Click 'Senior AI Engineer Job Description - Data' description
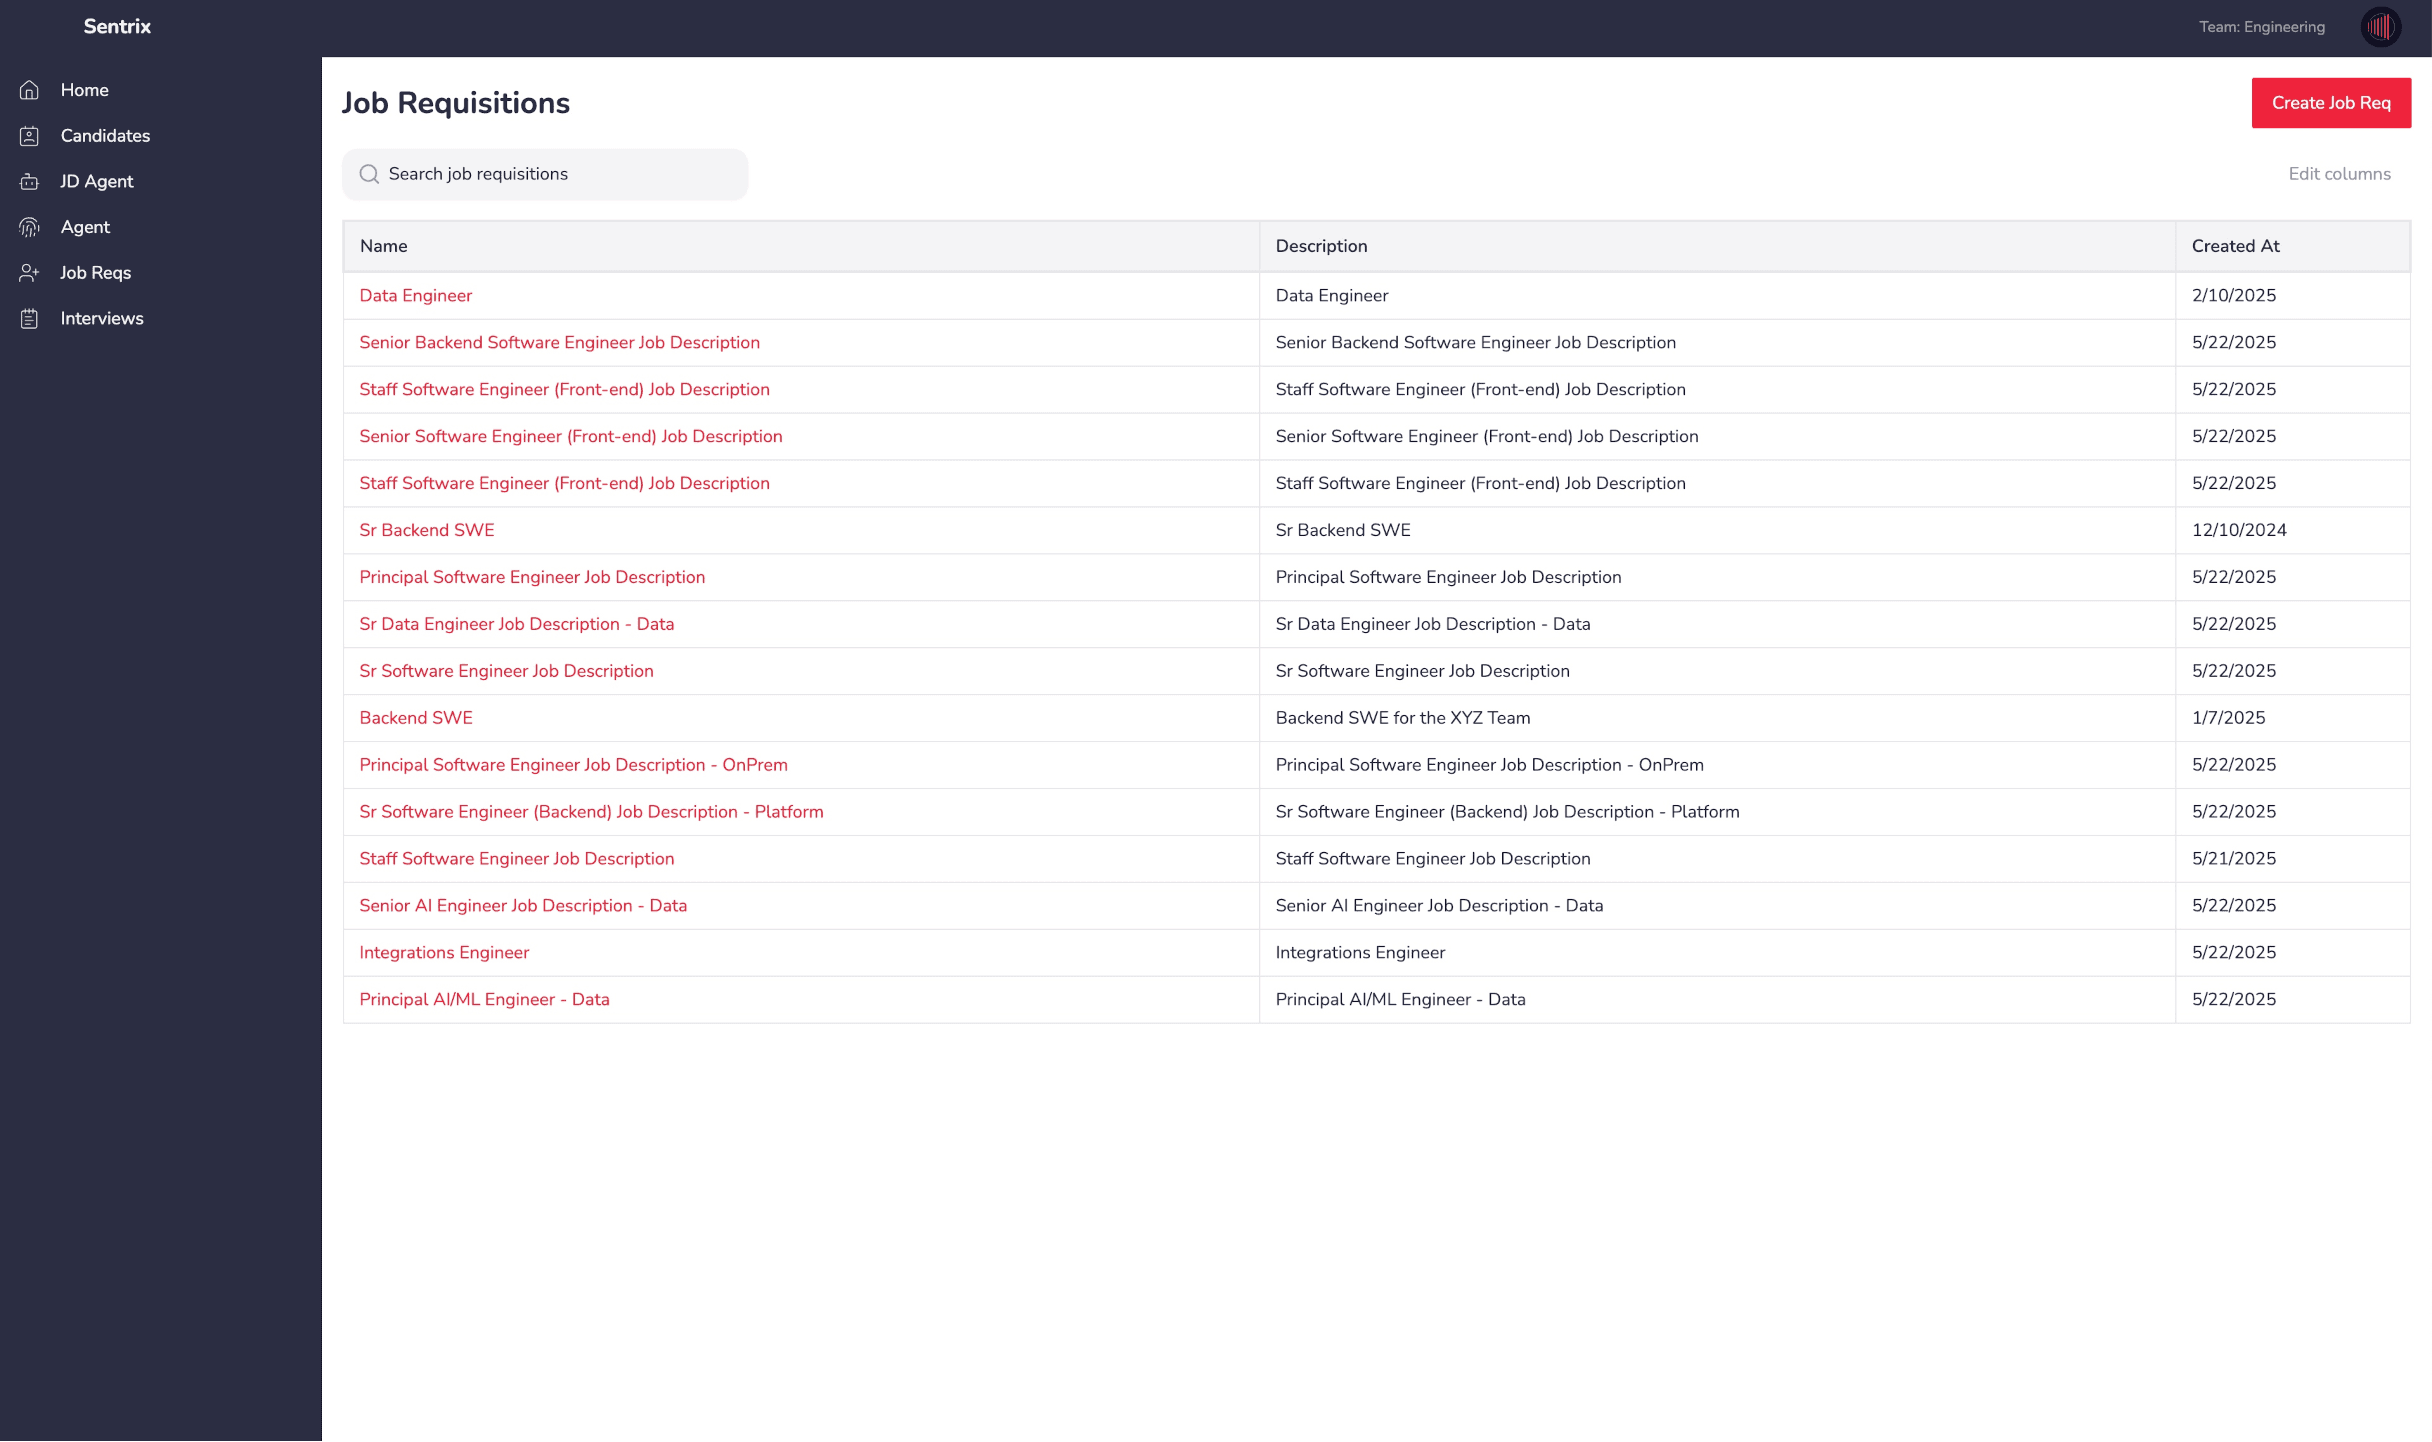Image resolution: width=2432 pixels, height=1442 pixels. [x=1439, y=907]
